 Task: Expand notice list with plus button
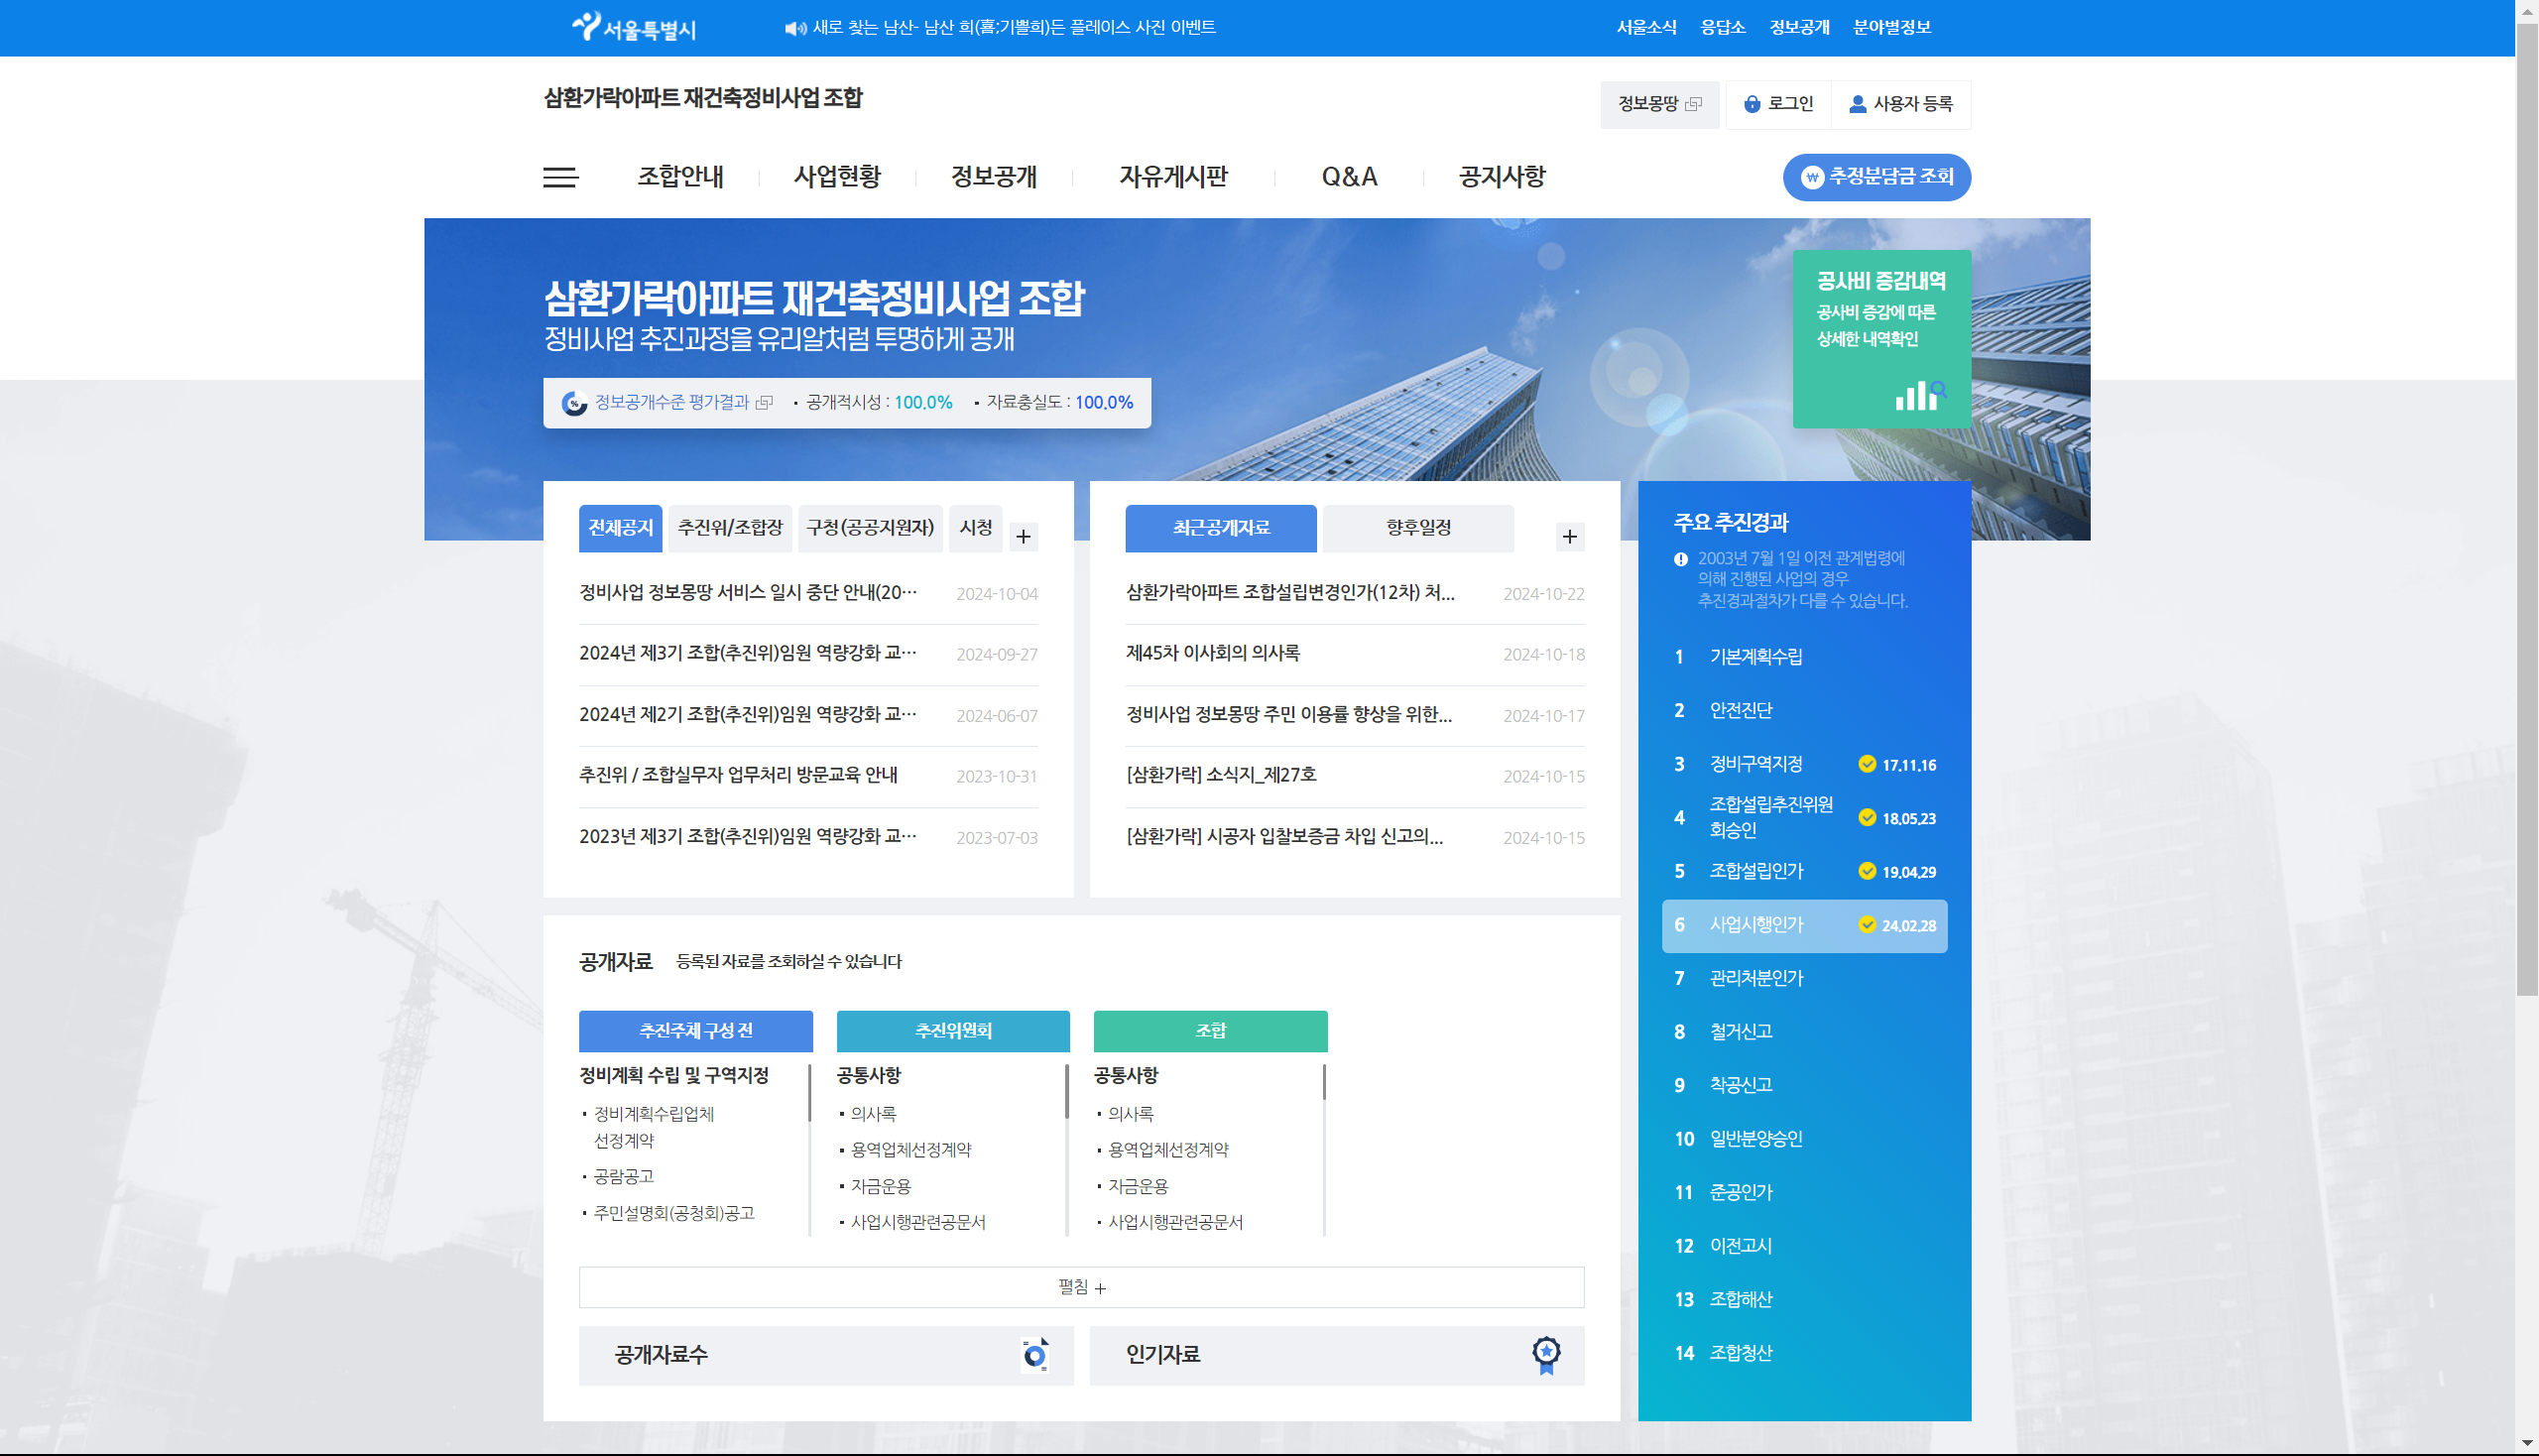click(x=1023, y=537)
